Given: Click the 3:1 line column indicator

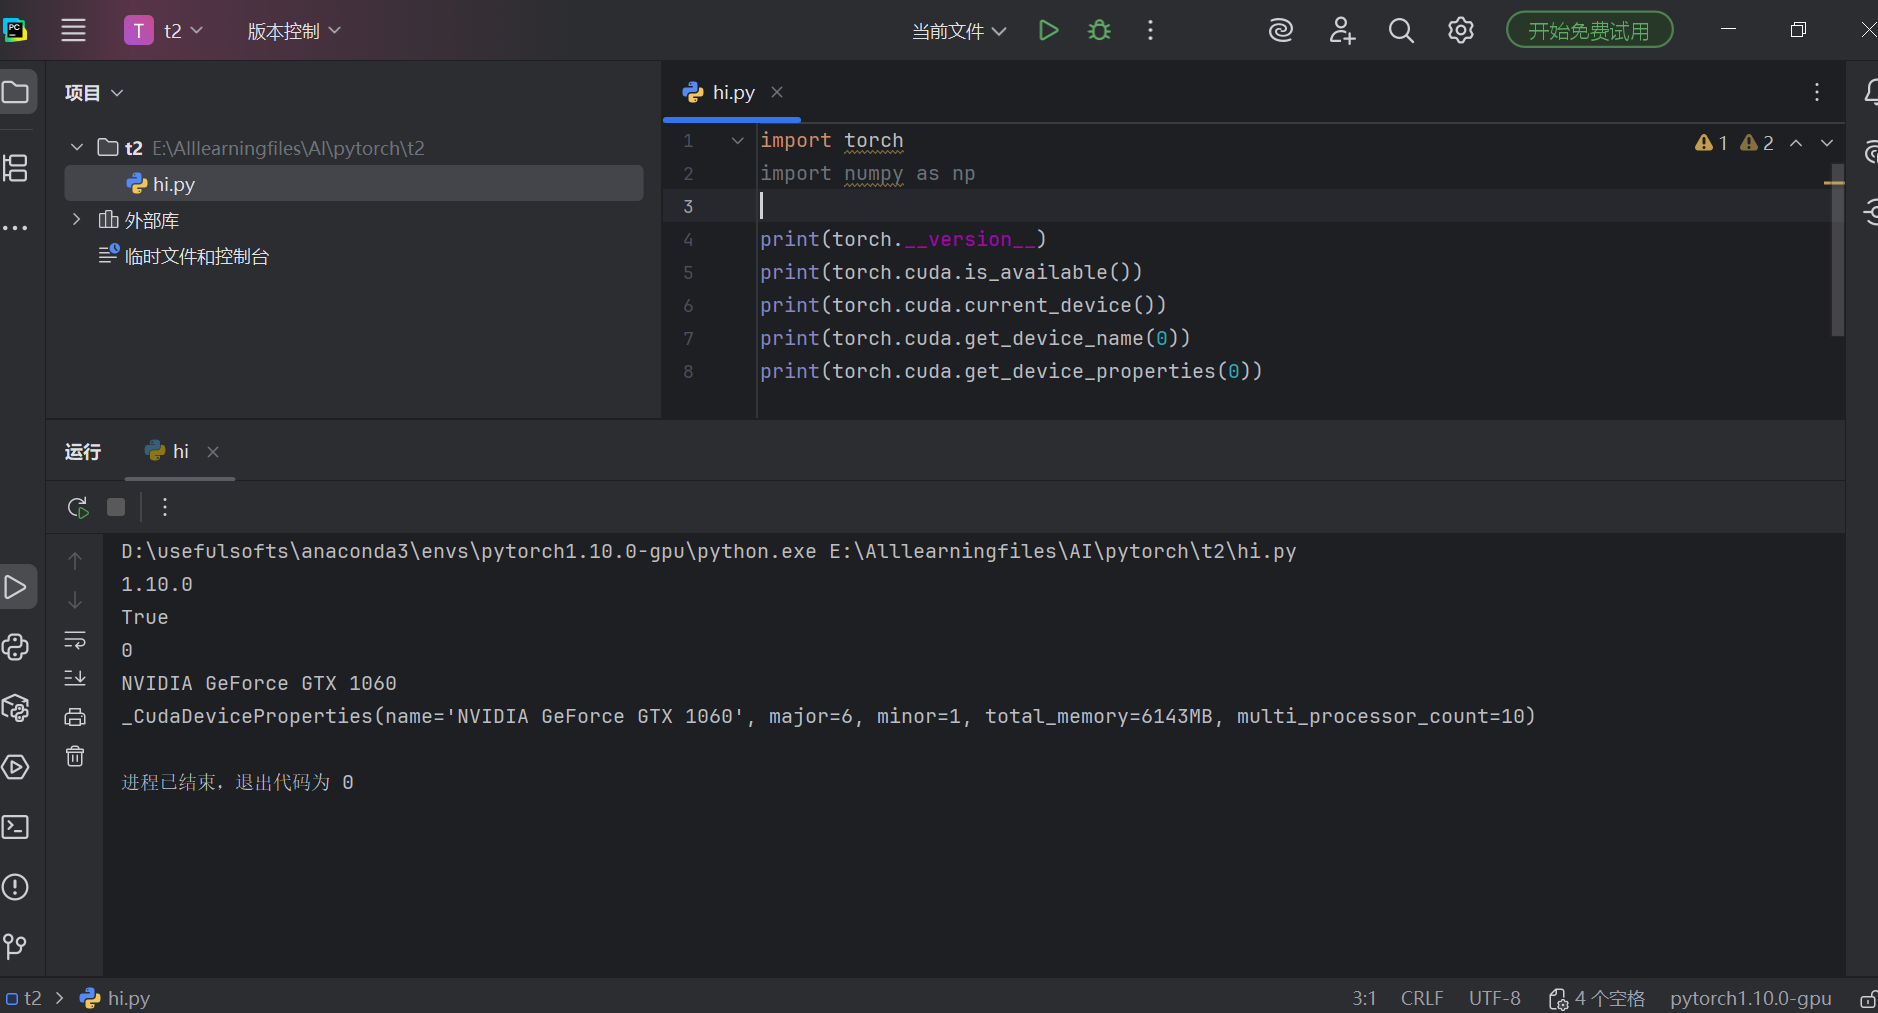Looking at the screenshot, I should [x=1364, y=998].
